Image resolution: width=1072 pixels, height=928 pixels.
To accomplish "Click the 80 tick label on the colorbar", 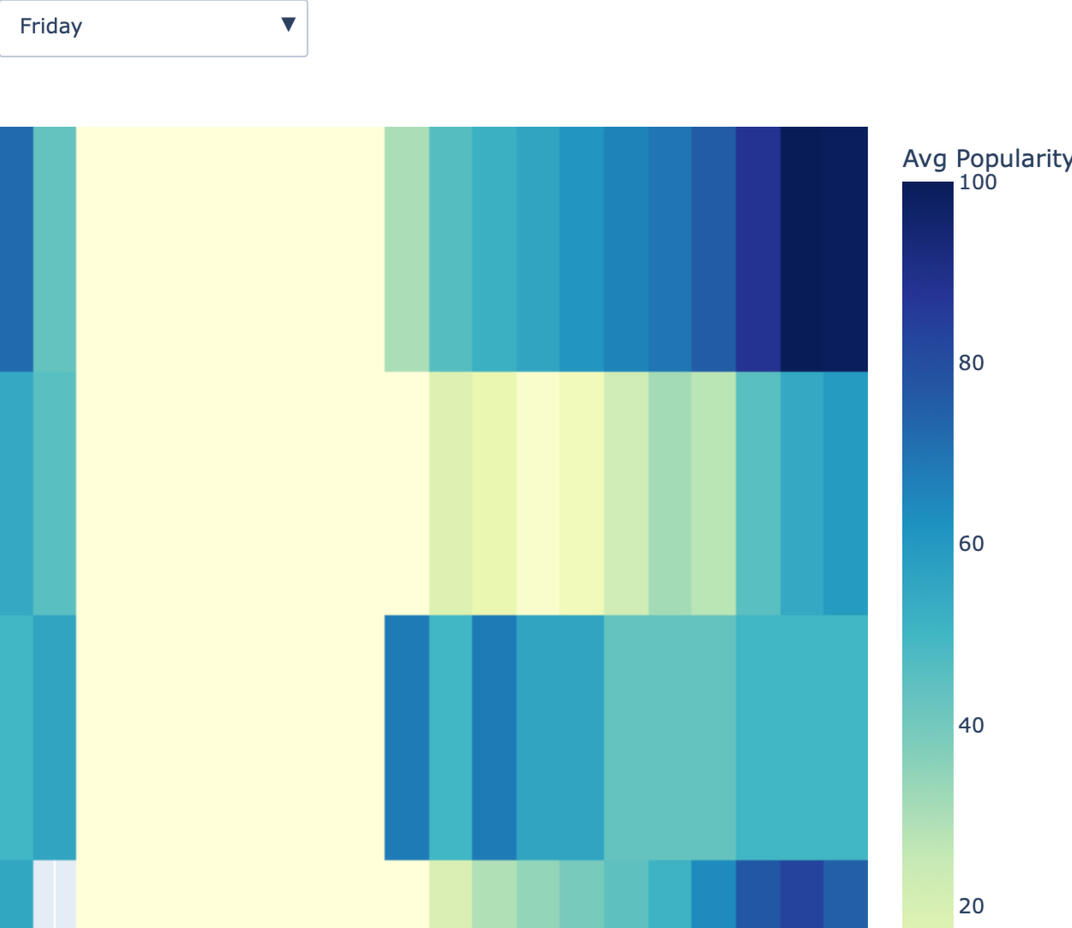I will [x=971, y=363].
